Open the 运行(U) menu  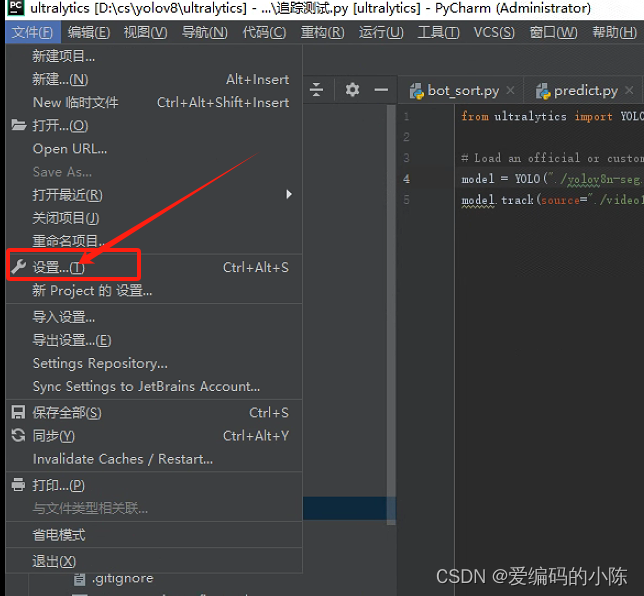pyautogui.click(x=381, y=32)
